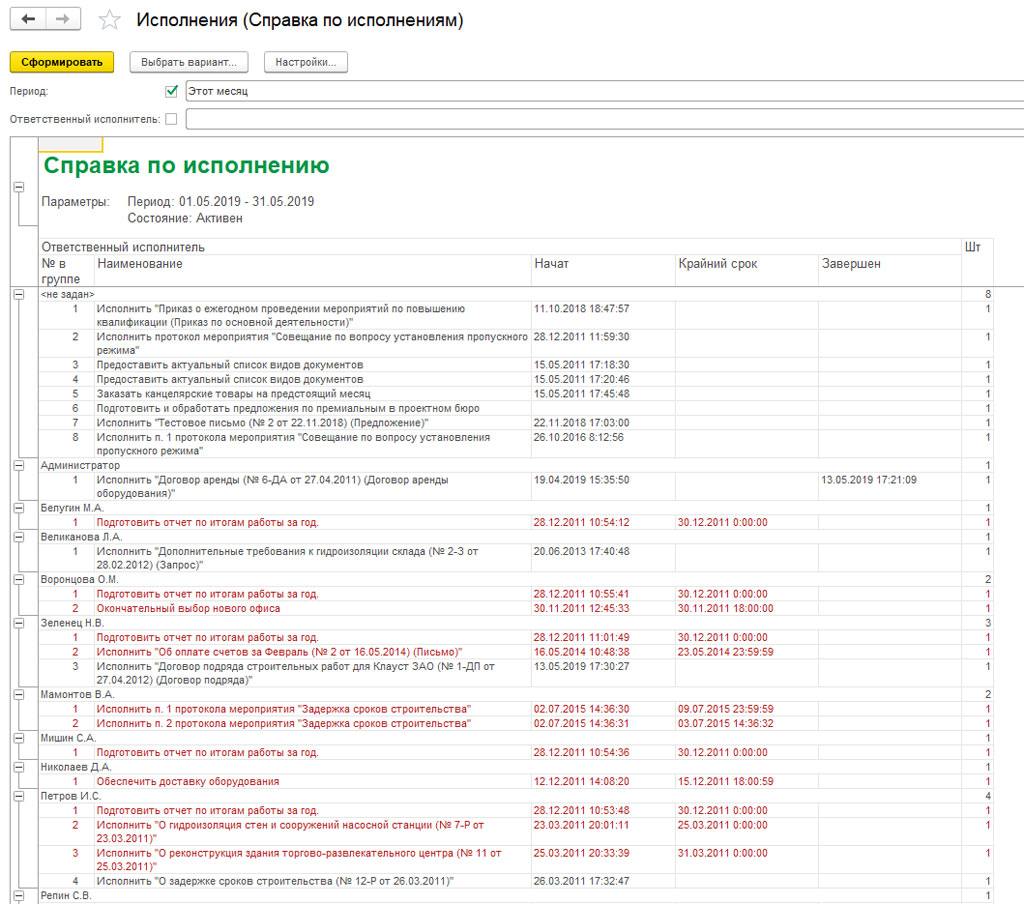Viewport: 1024px width, 904px height.
Task: Uncheck the Период checkbox
Action: 171,91
